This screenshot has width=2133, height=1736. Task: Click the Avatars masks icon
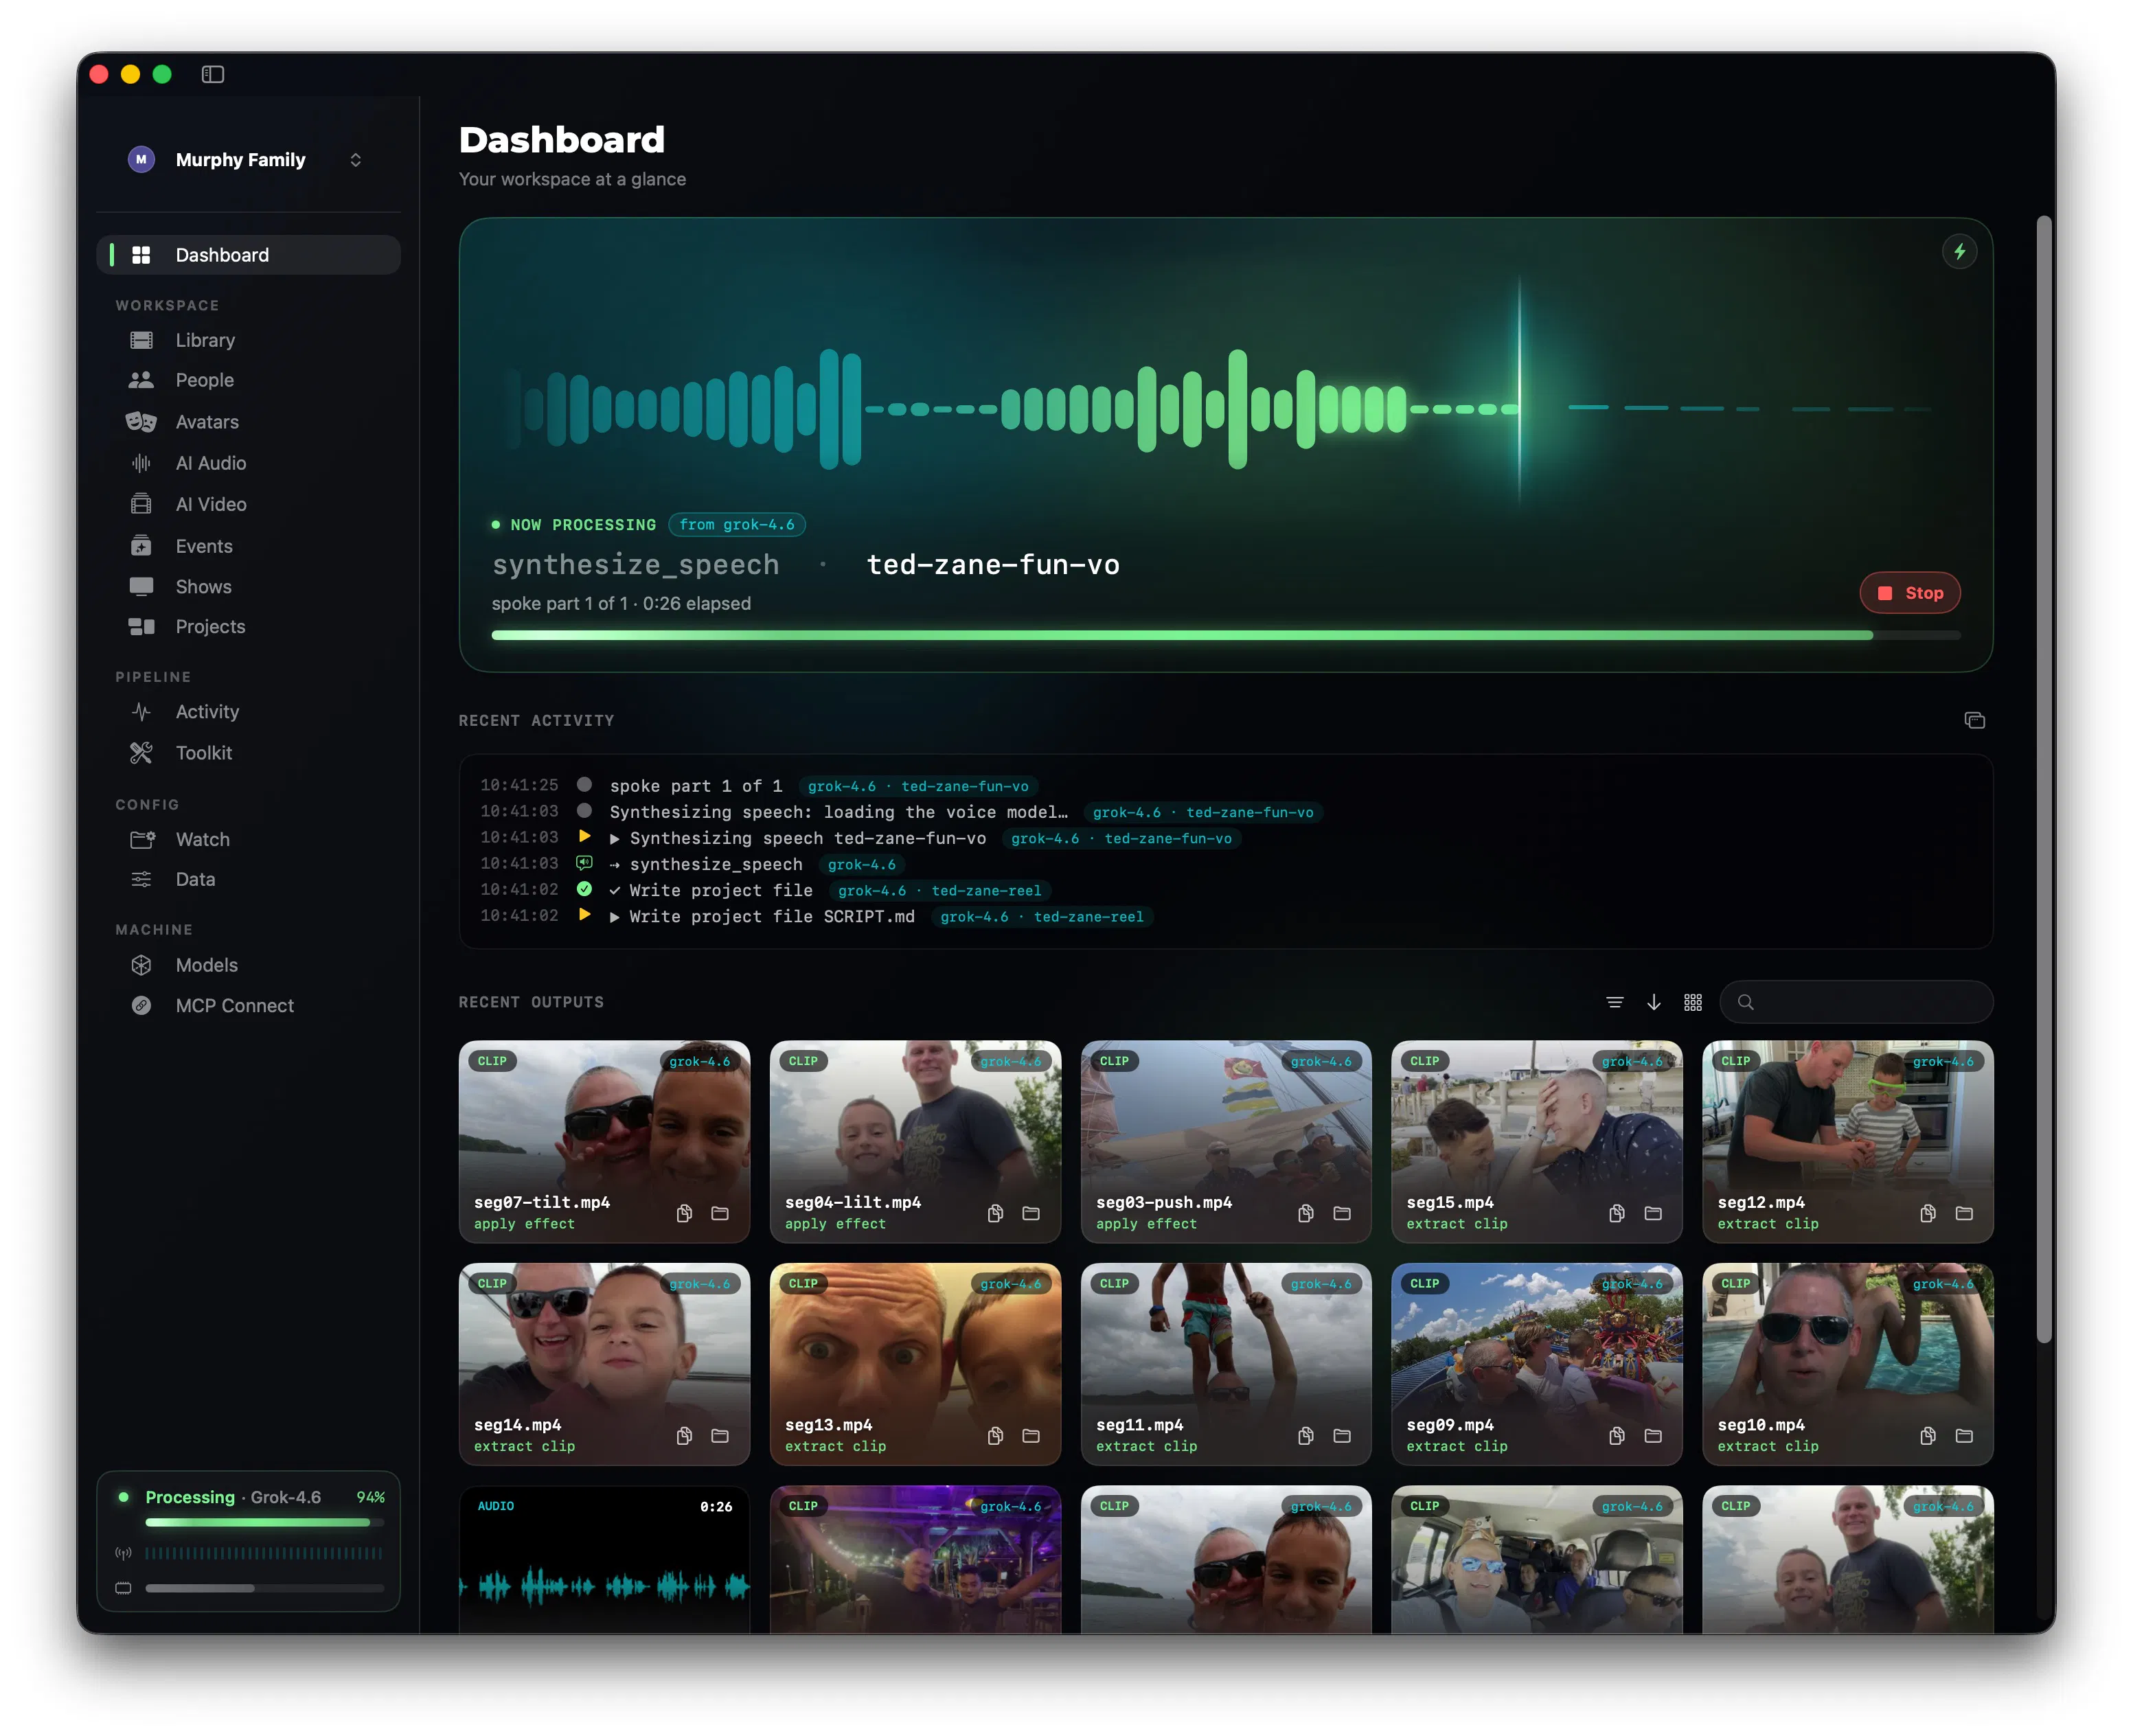tap(141, 422)
